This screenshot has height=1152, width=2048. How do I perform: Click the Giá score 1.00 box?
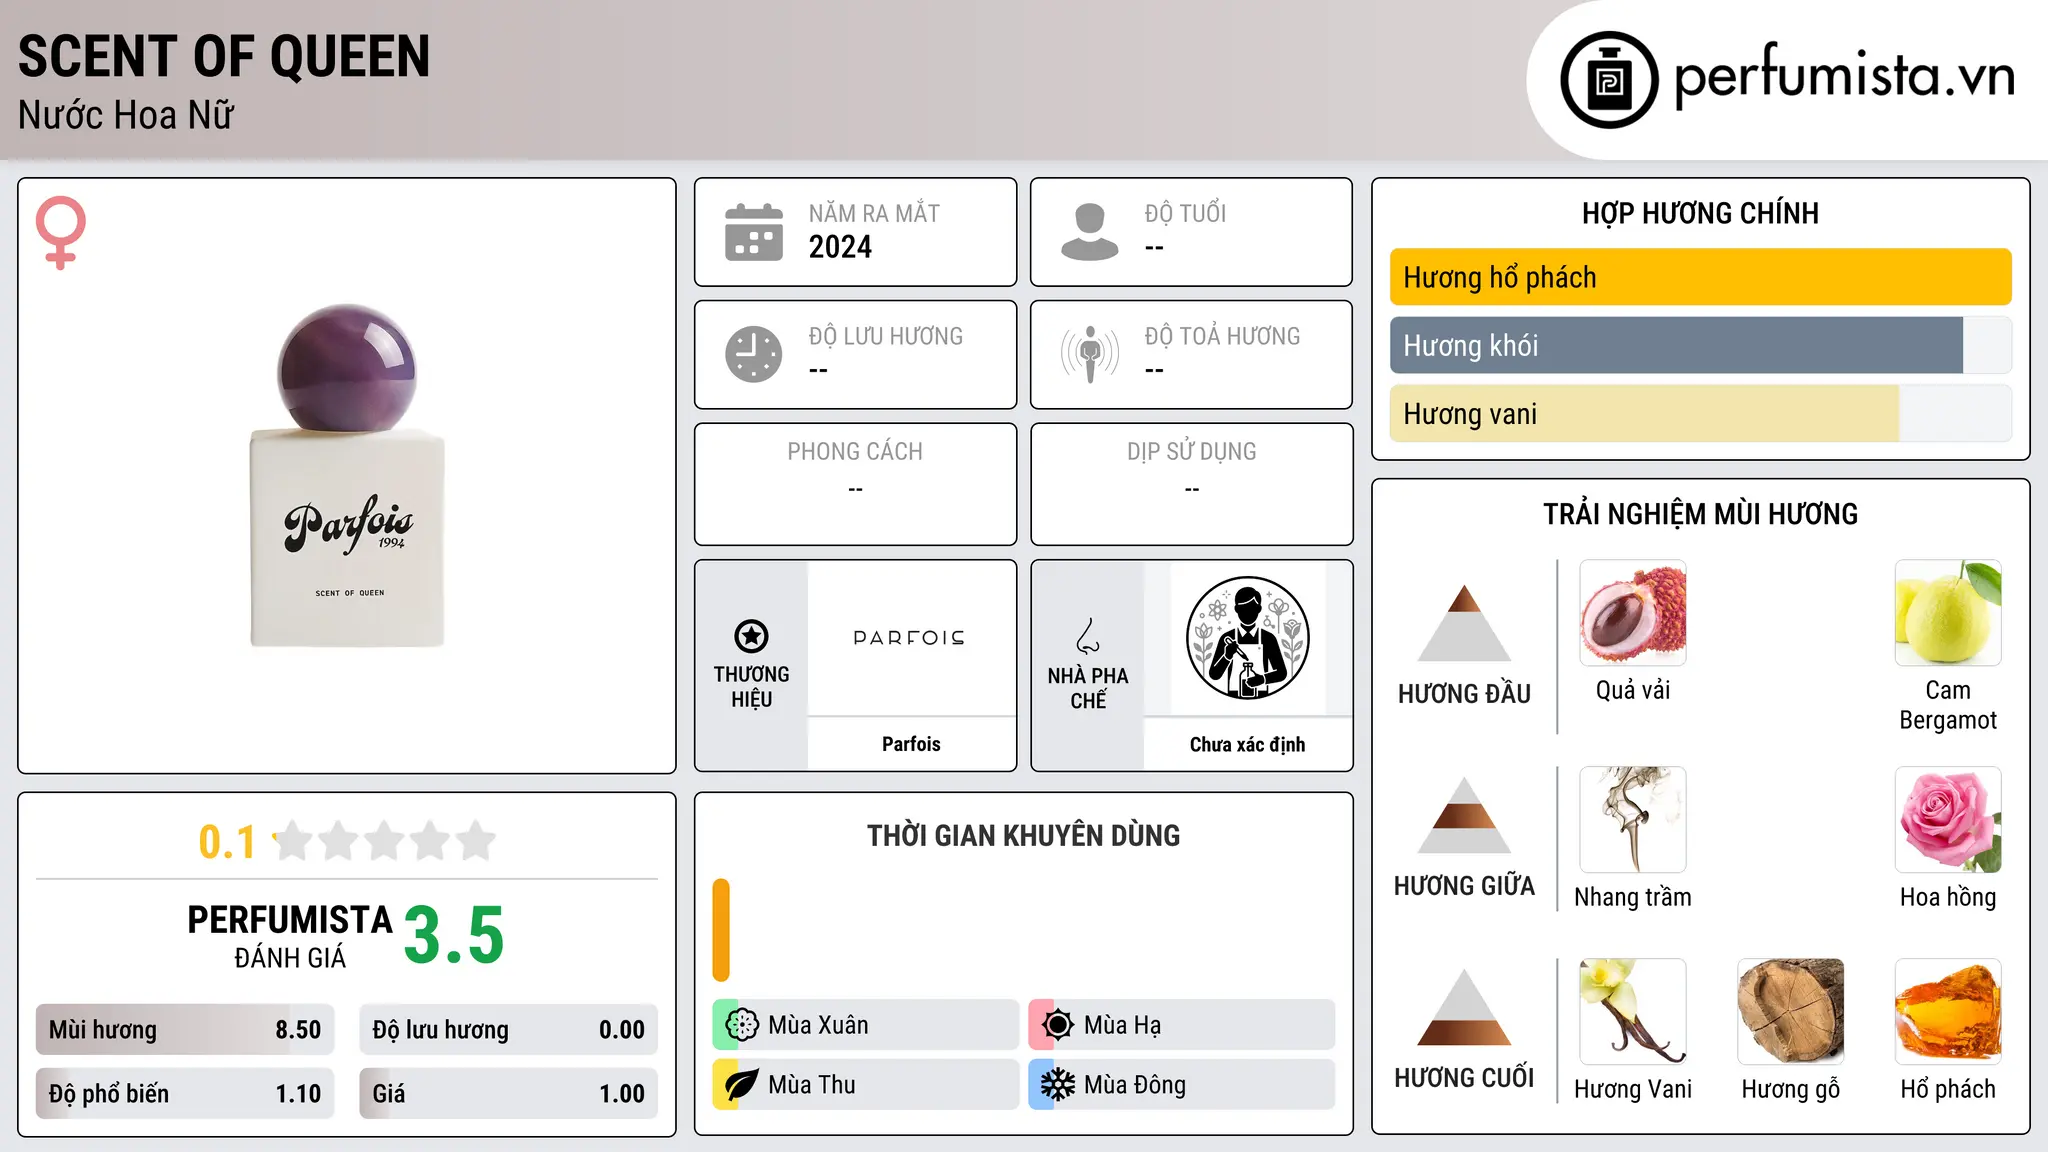(508, 1094)
